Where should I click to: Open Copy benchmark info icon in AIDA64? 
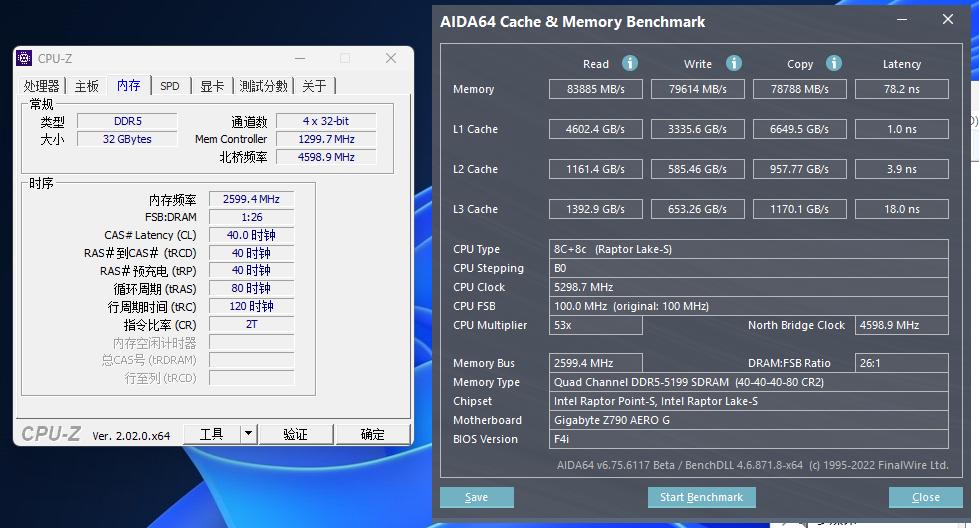coord(834,63)
